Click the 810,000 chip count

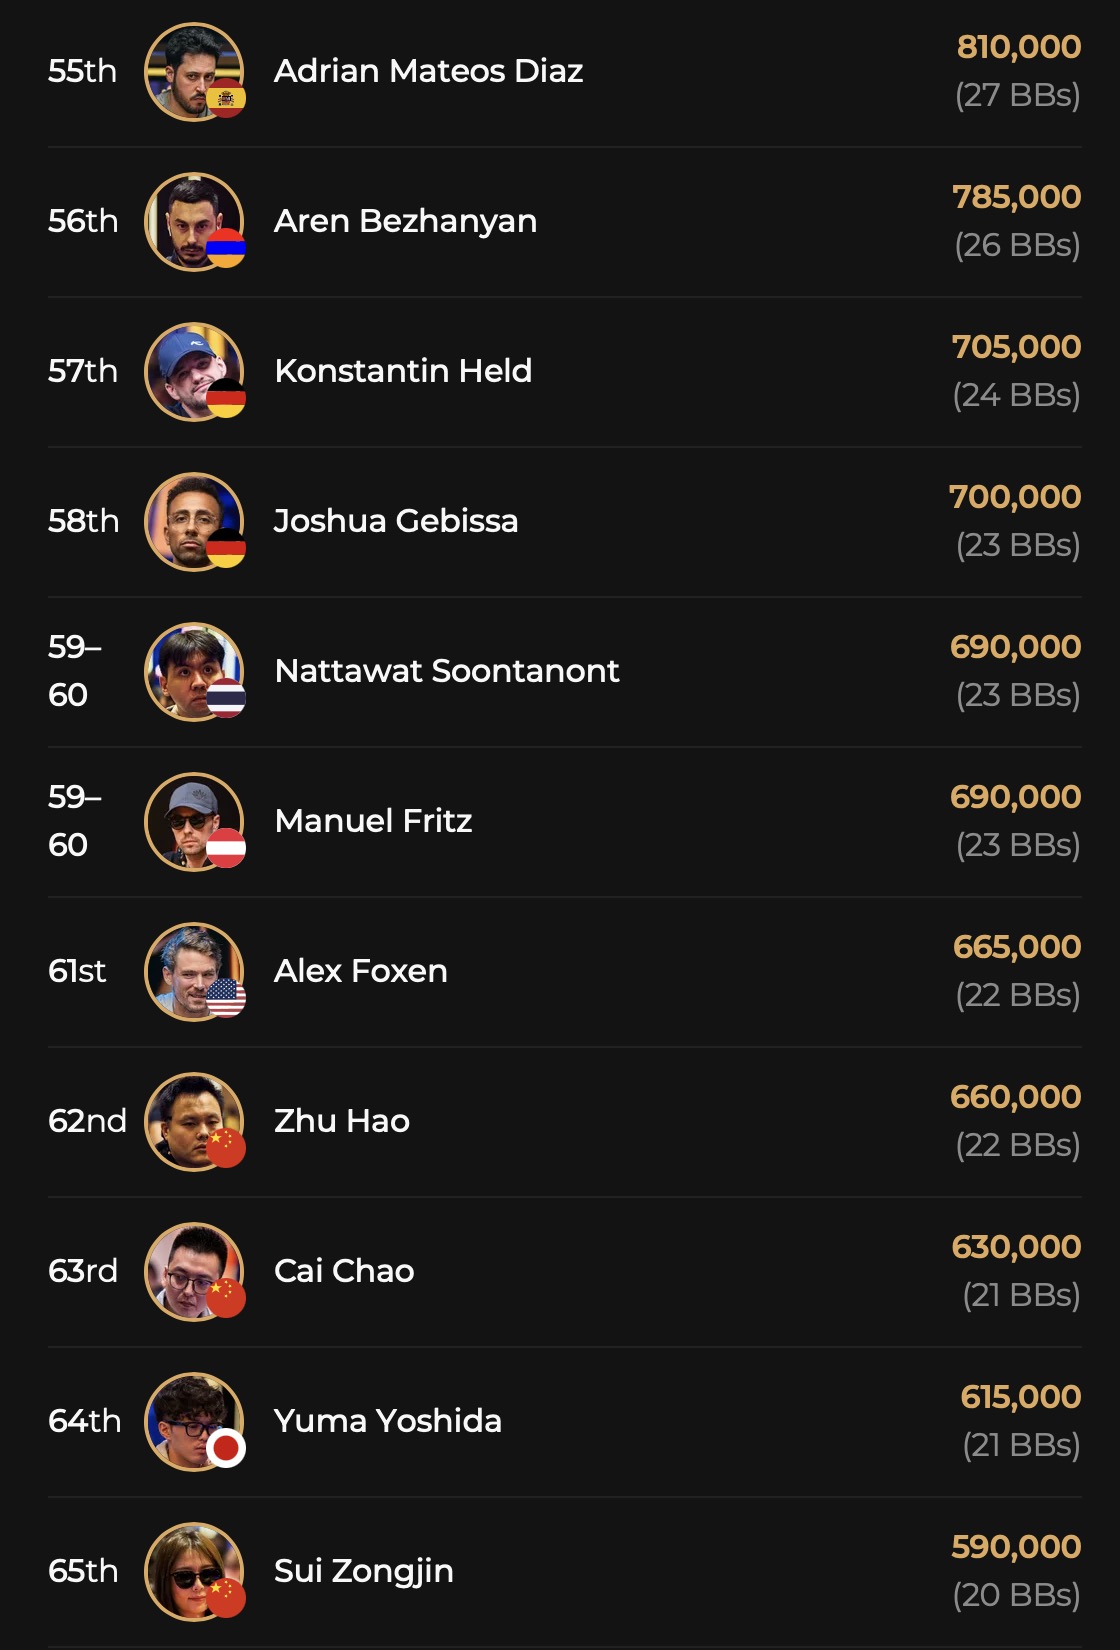[1018, 47]
